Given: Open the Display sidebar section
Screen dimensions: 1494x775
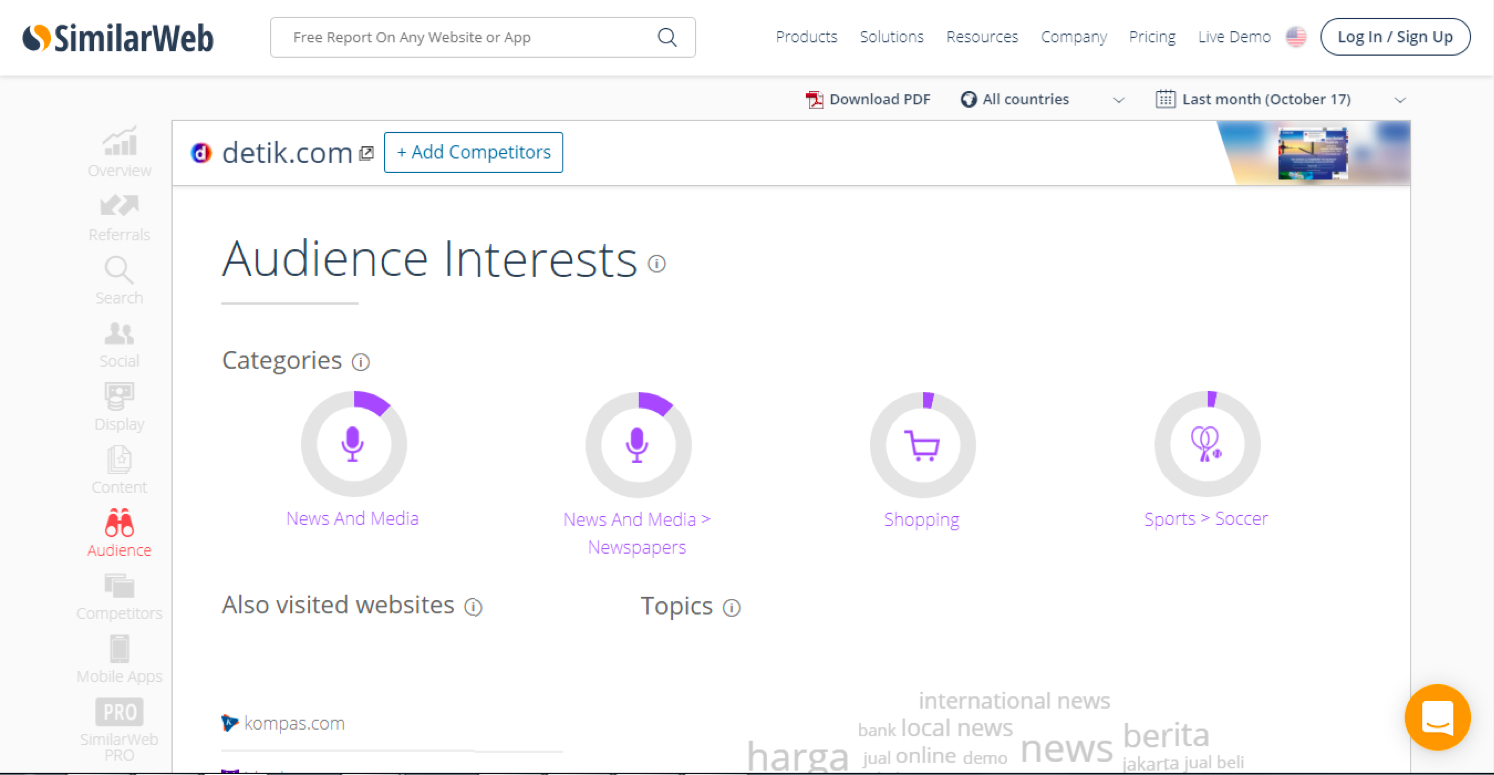Looking at the screenshot, I should (119, 408).
